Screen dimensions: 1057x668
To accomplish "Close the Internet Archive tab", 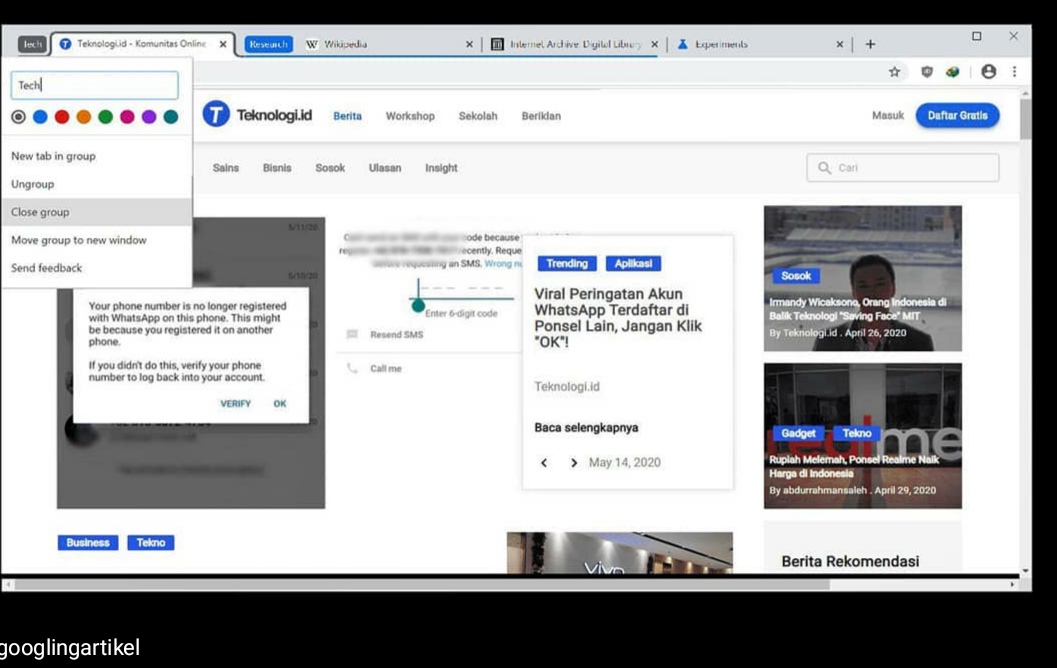I will point(654,44).
